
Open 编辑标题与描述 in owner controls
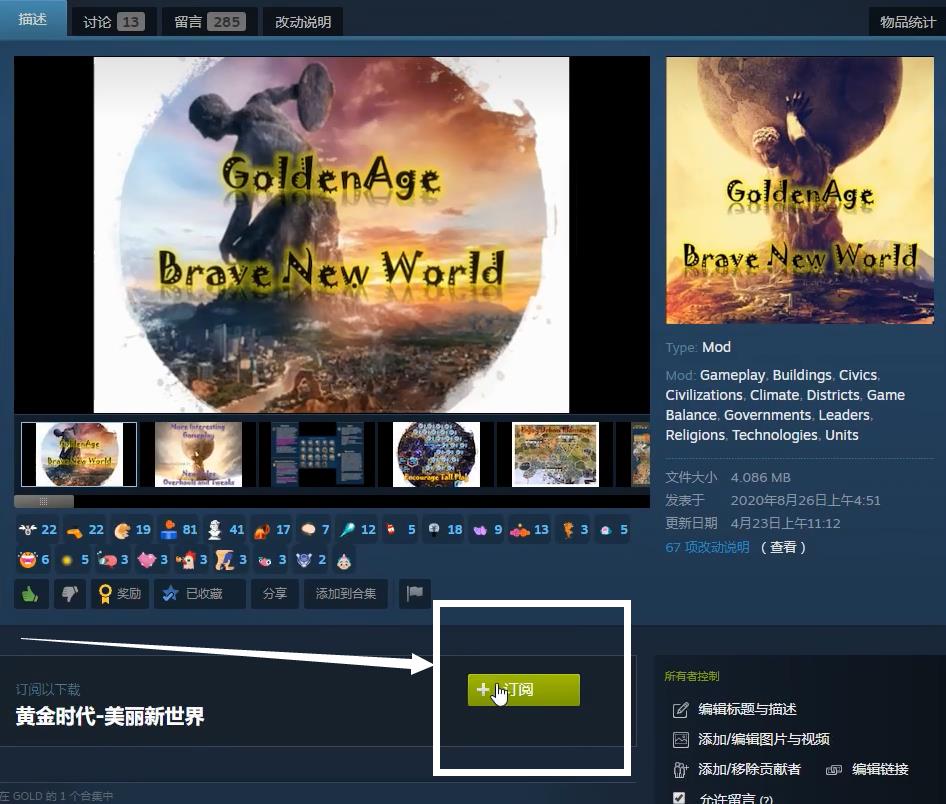pos(747,709)
